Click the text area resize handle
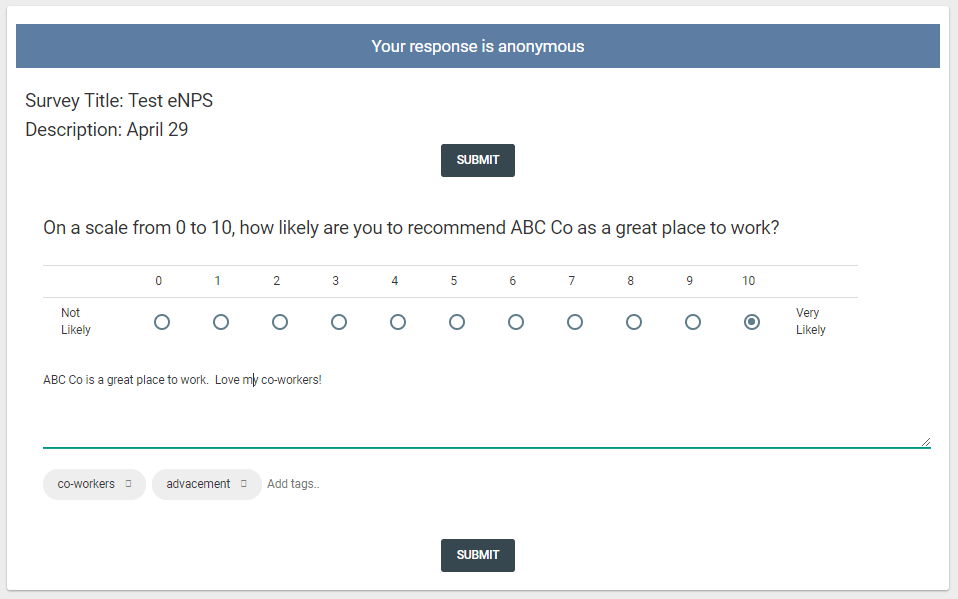The height and width of the screenshot is (599, 958). click(927, 440)
